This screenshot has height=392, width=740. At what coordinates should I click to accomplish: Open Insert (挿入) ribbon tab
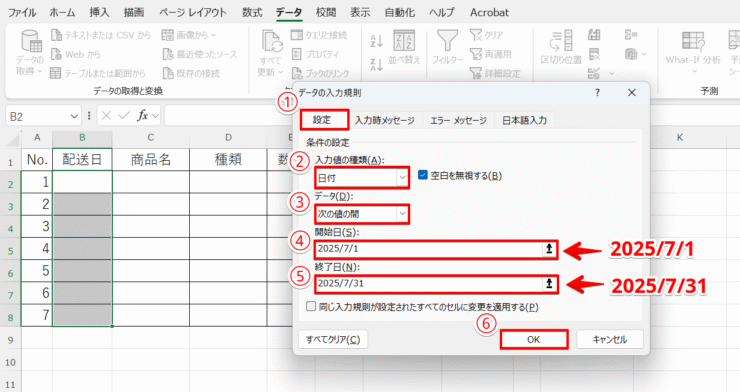99,12
